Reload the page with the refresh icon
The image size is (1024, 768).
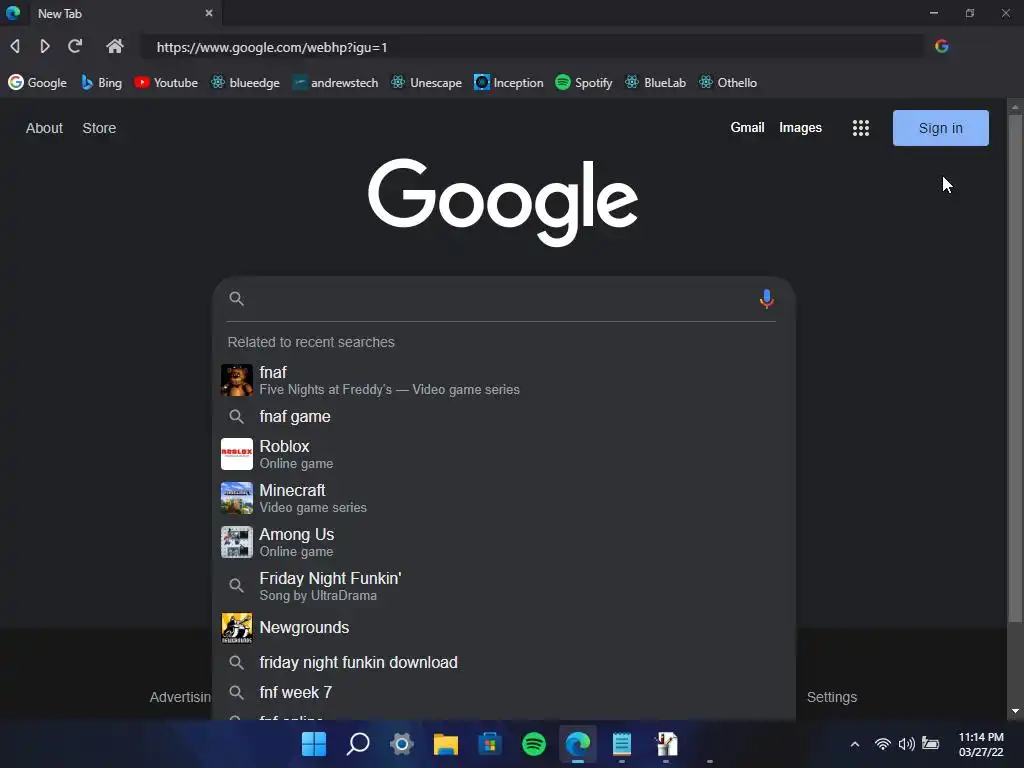coord(75,46)
